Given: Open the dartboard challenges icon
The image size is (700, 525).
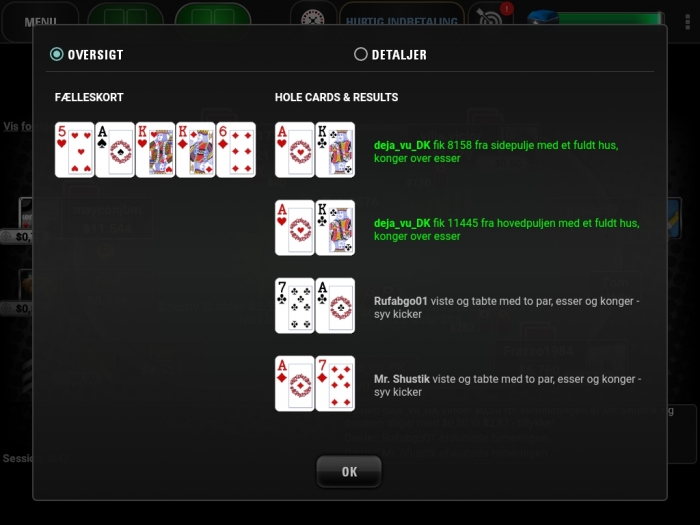Looking at the screenshot, I should (x=492, y=17).
